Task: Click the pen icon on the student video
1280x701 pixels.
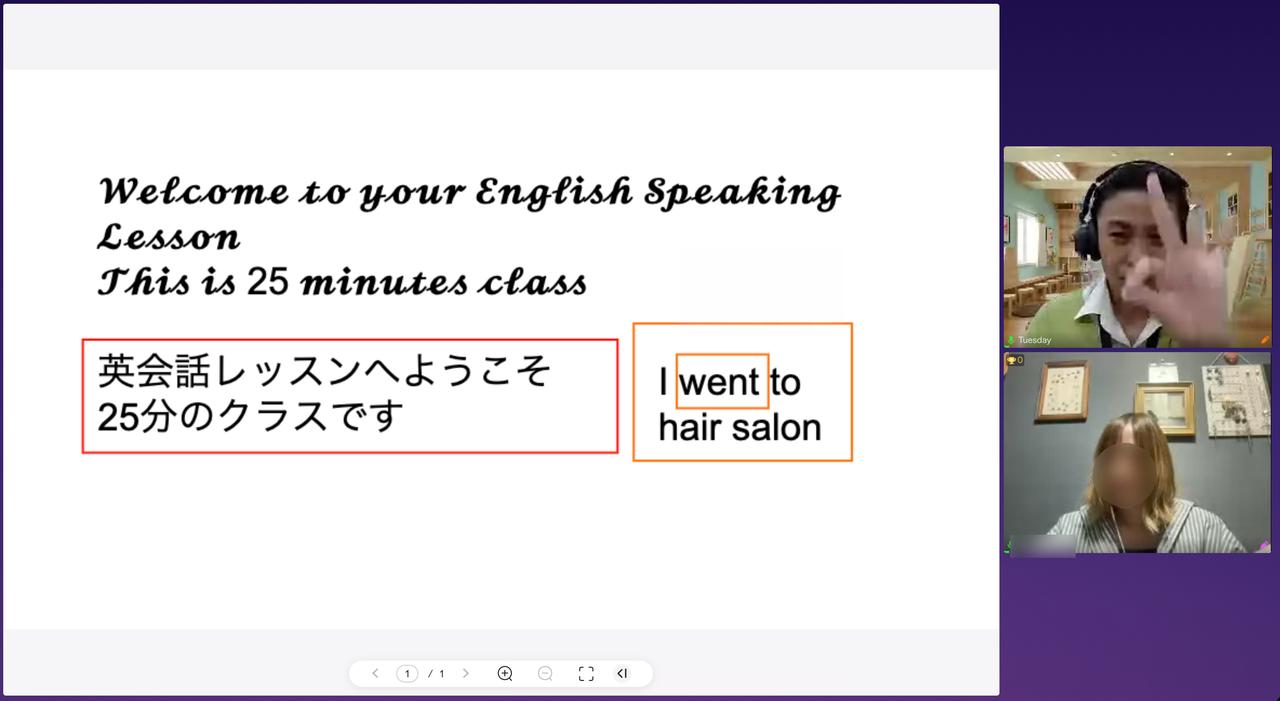Action: click(1265, 546)
